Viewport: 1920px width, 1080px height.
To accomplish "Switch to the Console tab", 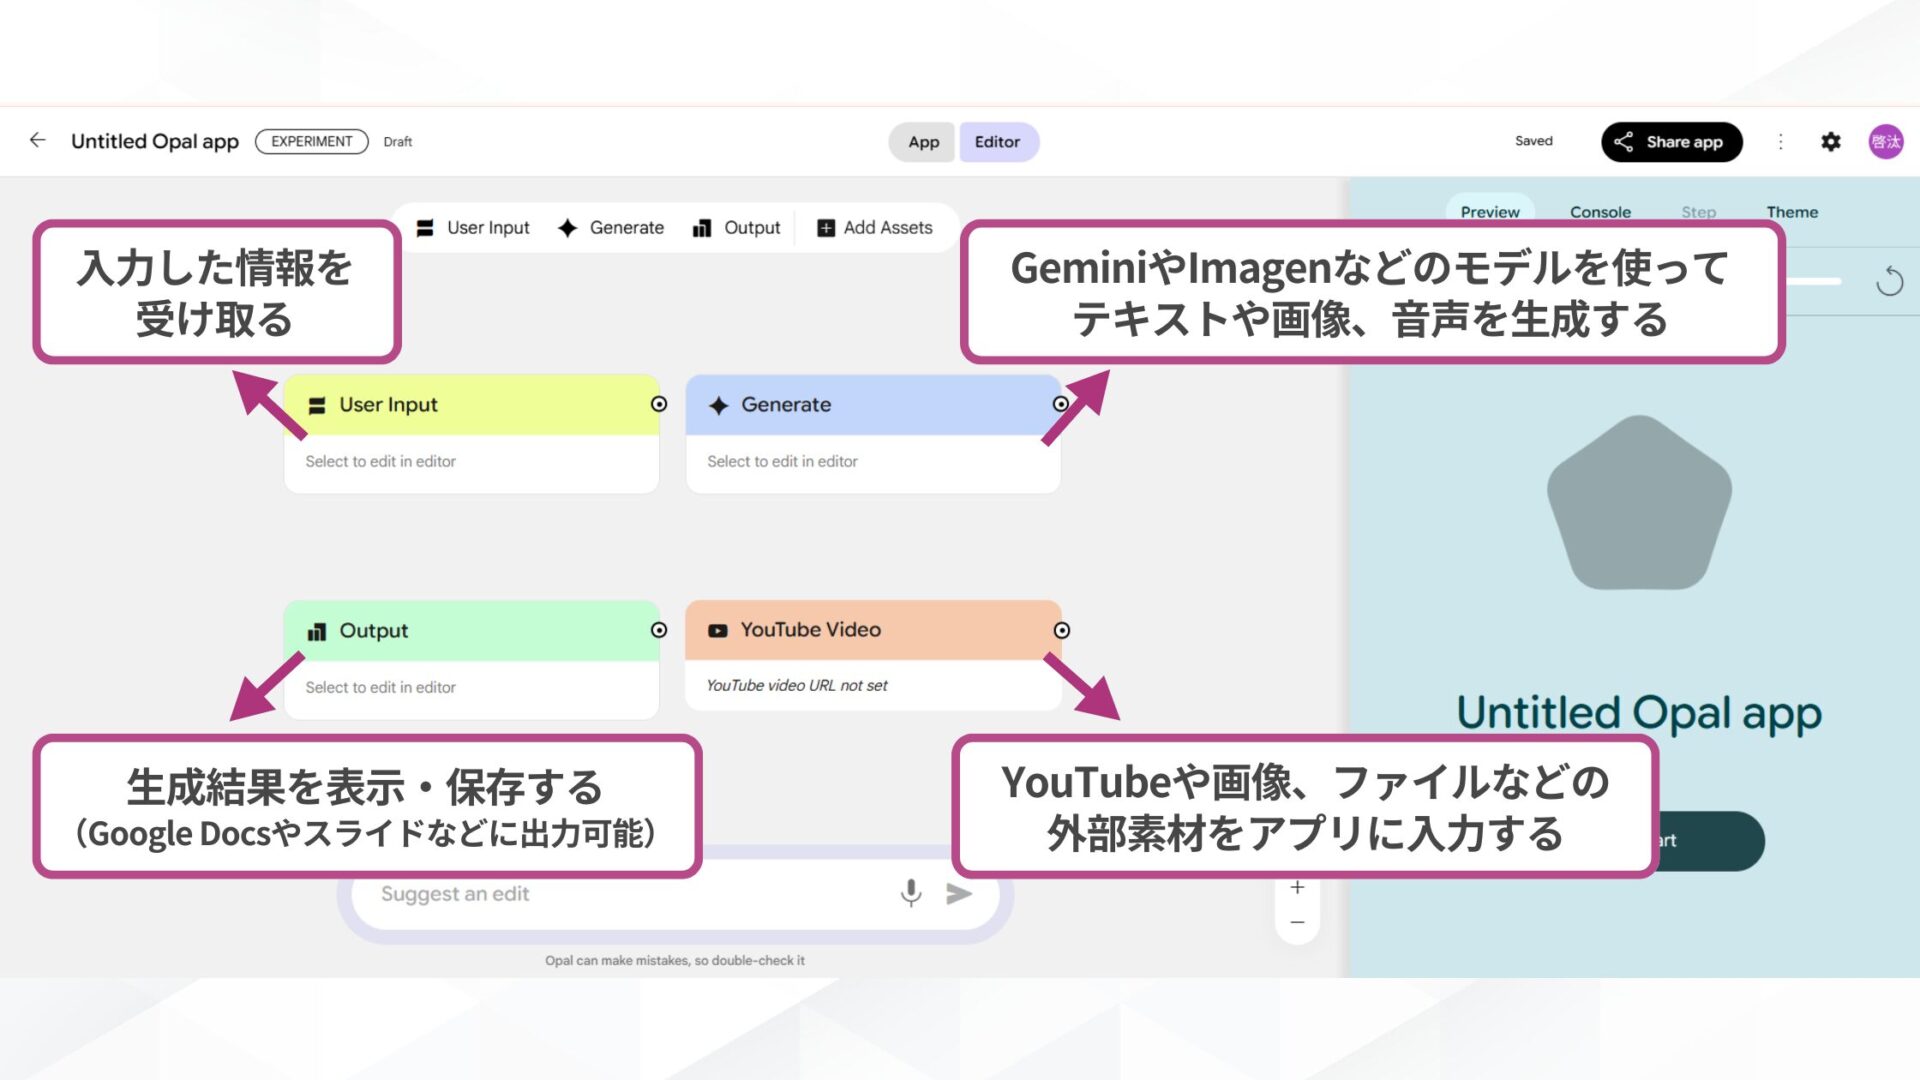I will click(1600, 211).
